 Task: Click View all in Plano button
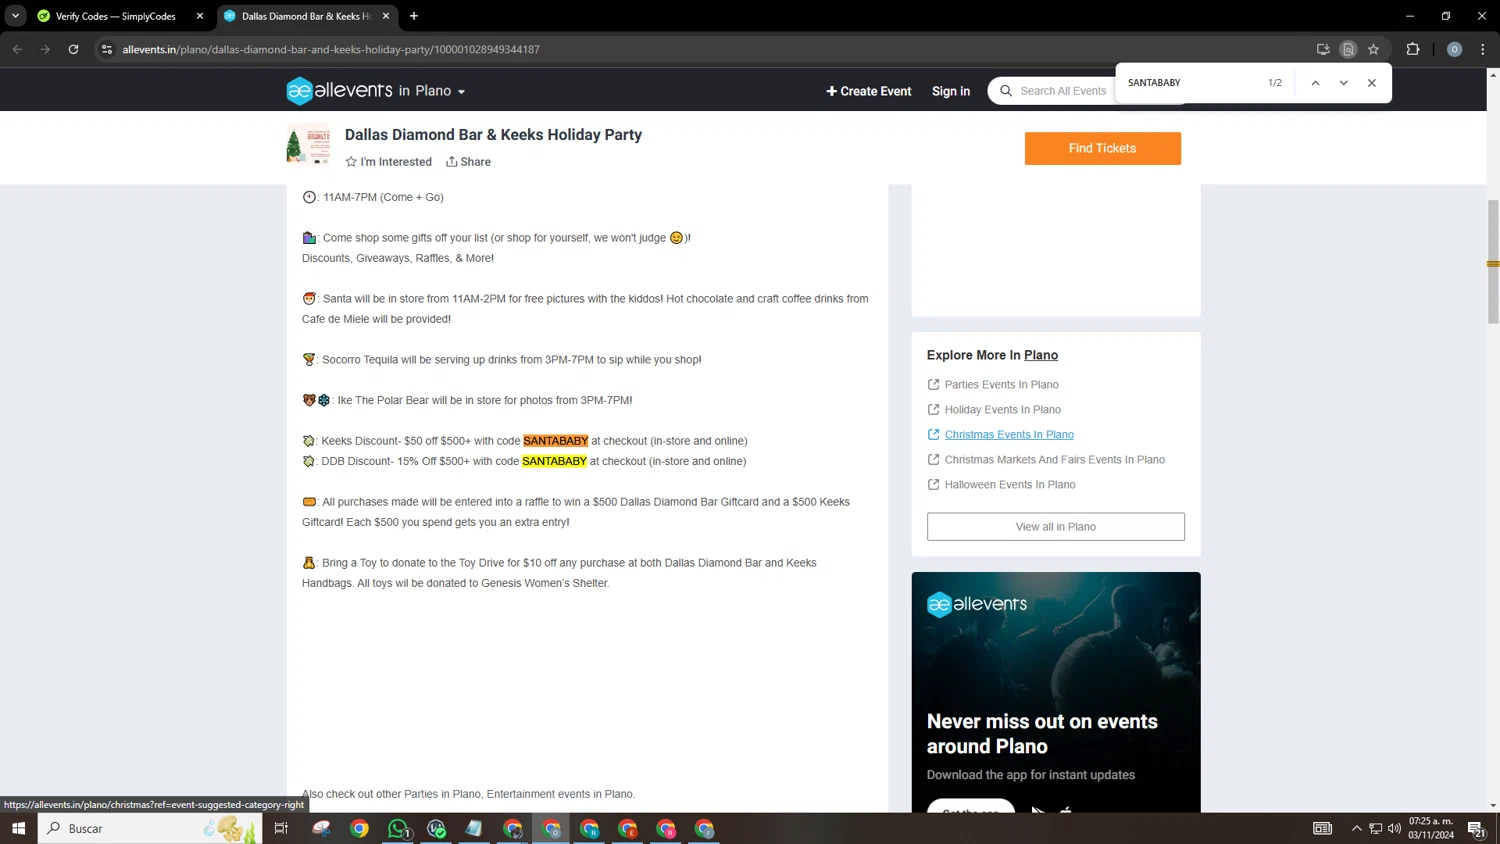click(x=1055, y=527)
